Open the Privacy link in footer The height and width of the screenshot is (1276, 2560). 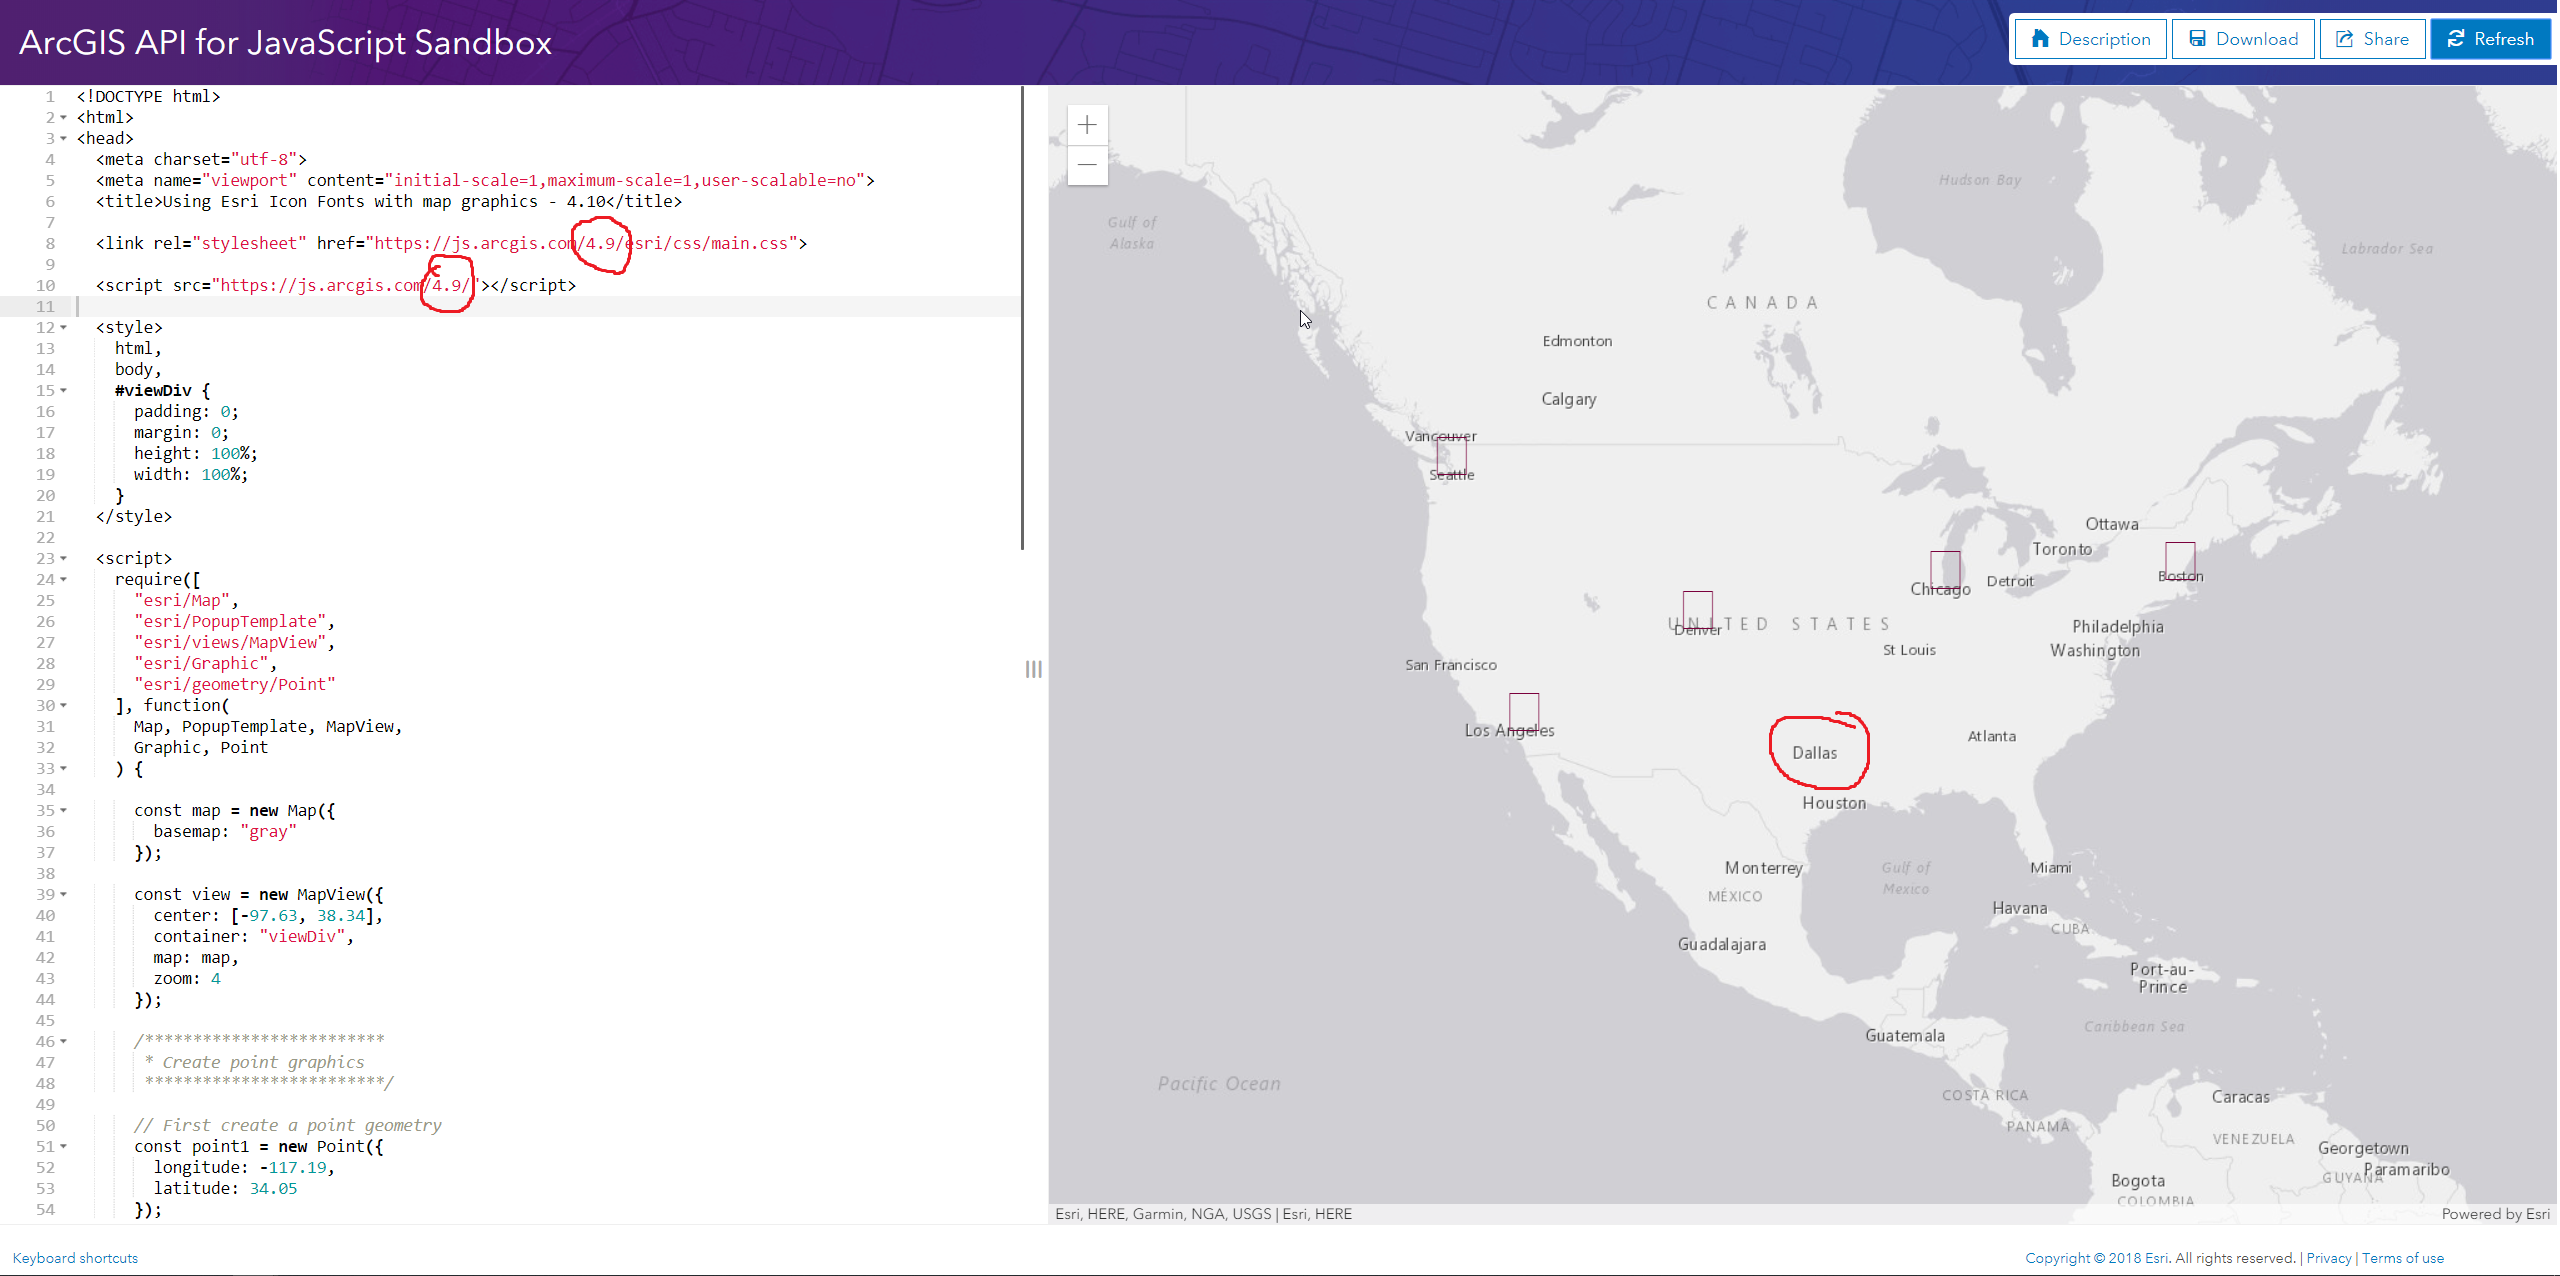[x=2329, y=1258]
